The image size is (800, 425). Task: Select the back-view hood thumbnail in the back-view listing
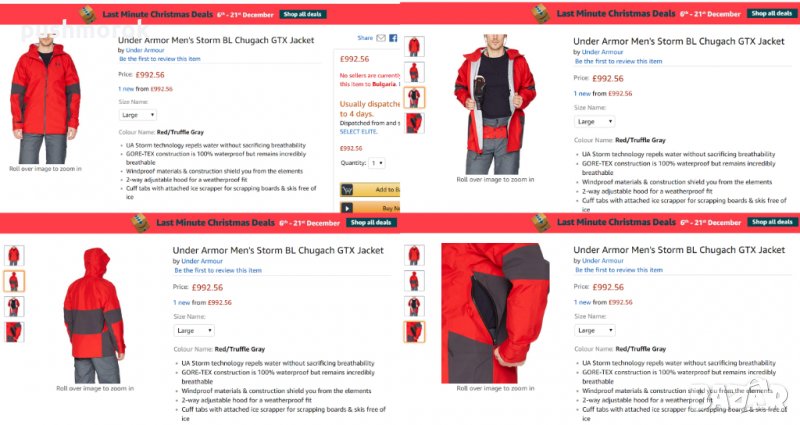tap(14, 281)
